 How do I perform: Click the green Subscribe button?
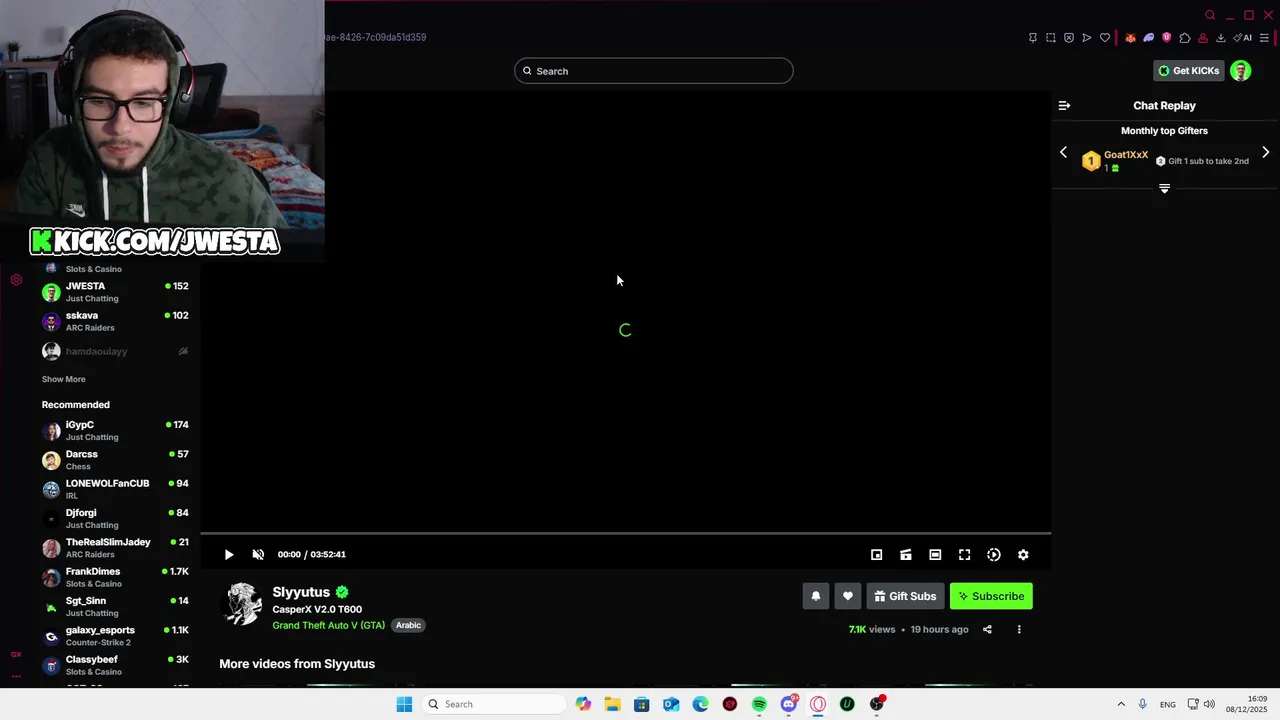pyautogui.click(x=991, y=596)
